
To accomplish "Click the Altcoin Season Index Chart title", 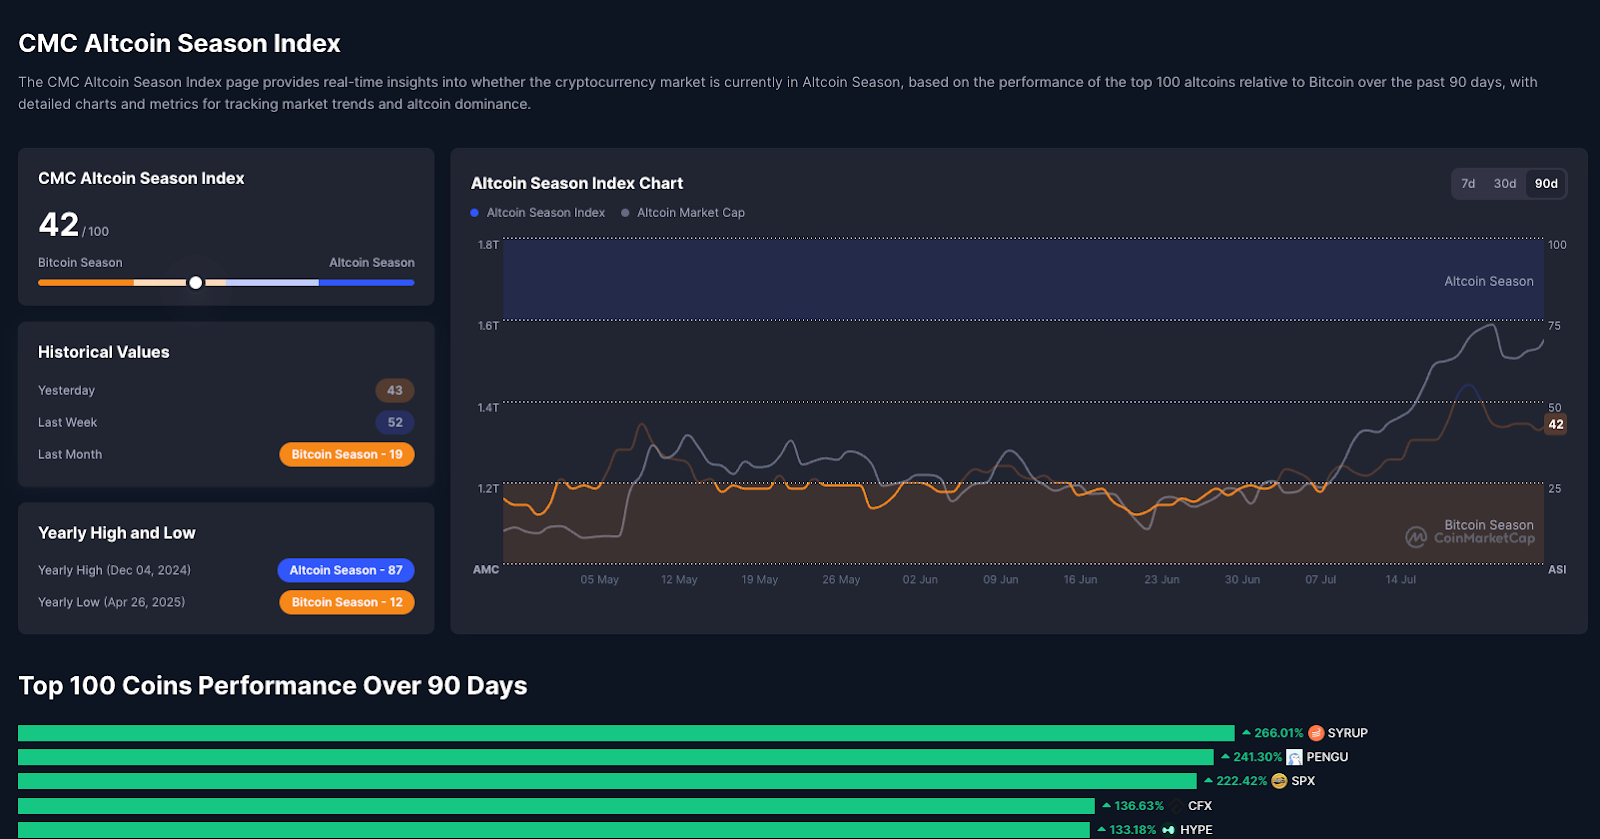I will [577, 183].
